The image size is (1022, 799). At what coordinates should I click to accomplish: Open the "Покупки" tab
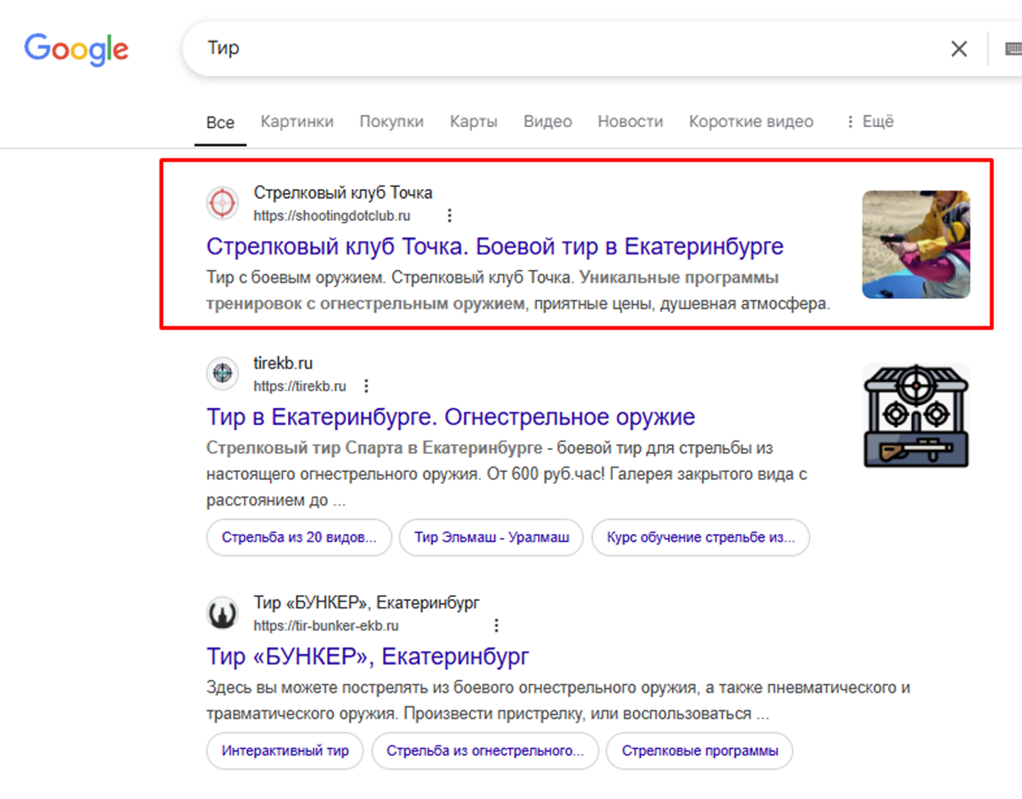point(392,122)
